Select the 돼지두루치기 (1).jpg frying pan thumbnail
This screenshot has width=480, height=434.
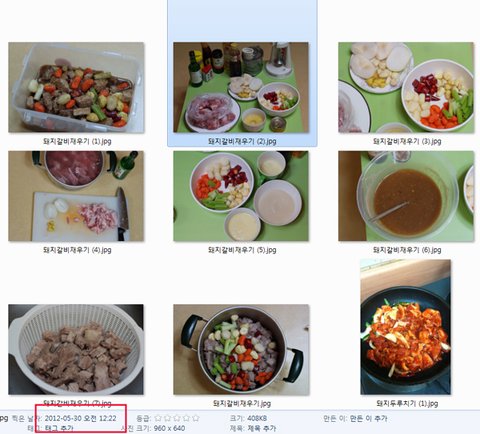(406, 327)
